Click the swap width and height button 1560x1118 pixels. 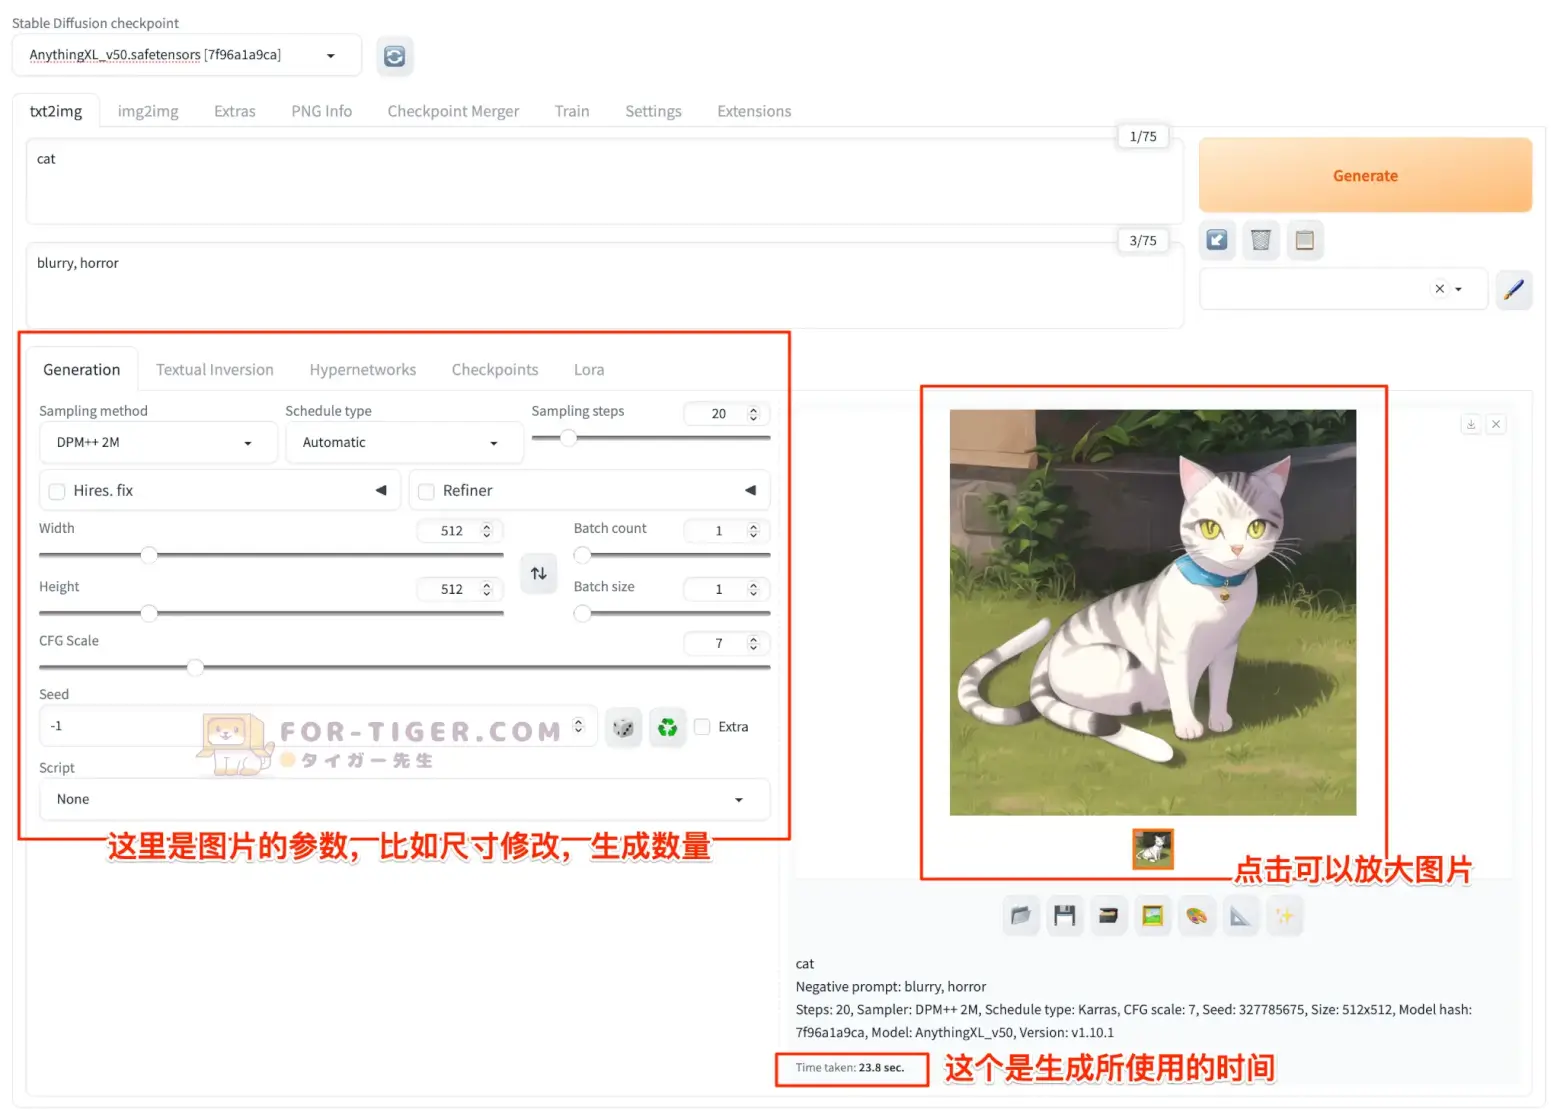(538, 573)
